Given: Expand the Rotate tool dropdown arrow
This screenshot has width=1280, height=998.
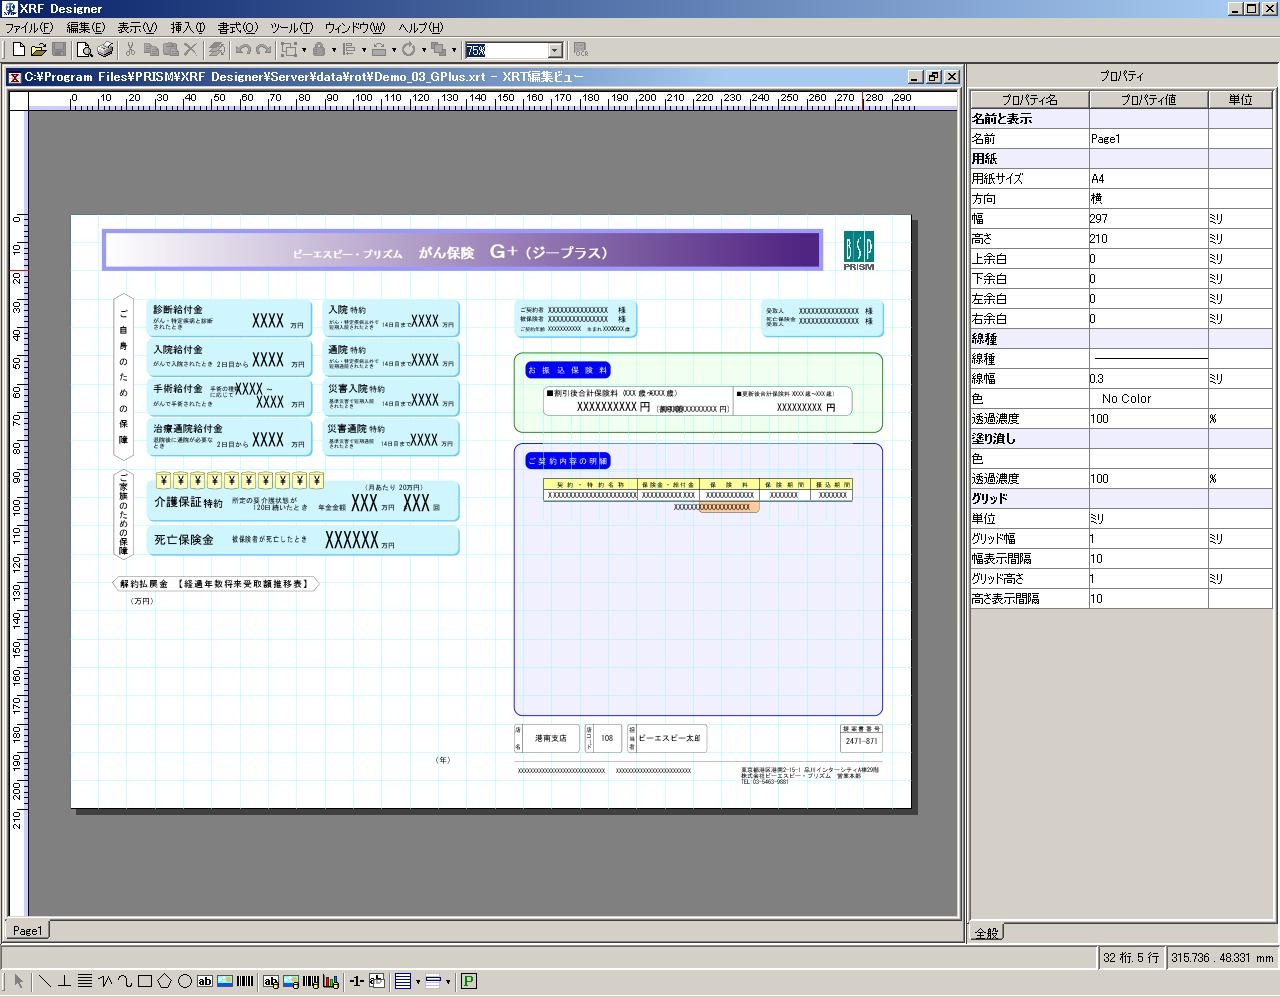Looking at the screenshot, I should (424, 49).
